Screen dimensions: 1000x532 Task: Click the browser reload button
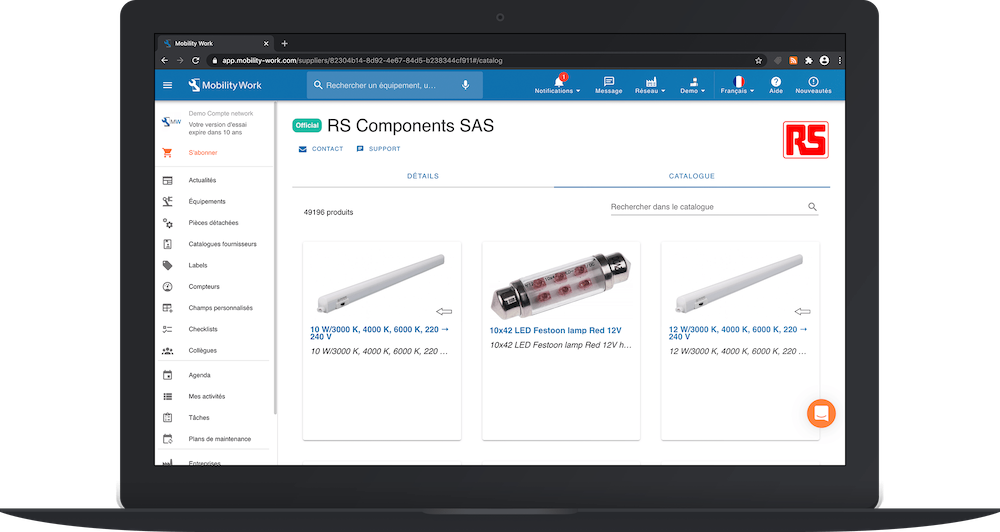point(196,61)
